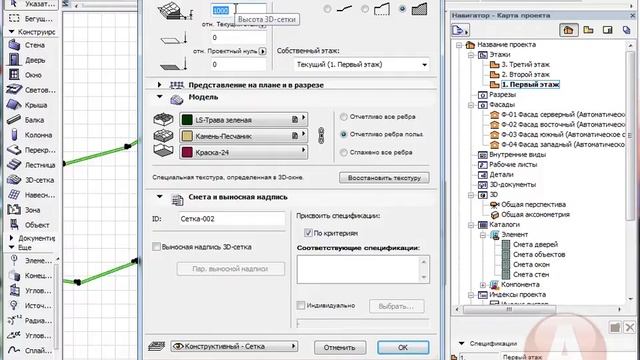Open the Конструктивный - Сетка layer dropdown
The width and height of the screenshot is (640, 360).
coord(234,347)
